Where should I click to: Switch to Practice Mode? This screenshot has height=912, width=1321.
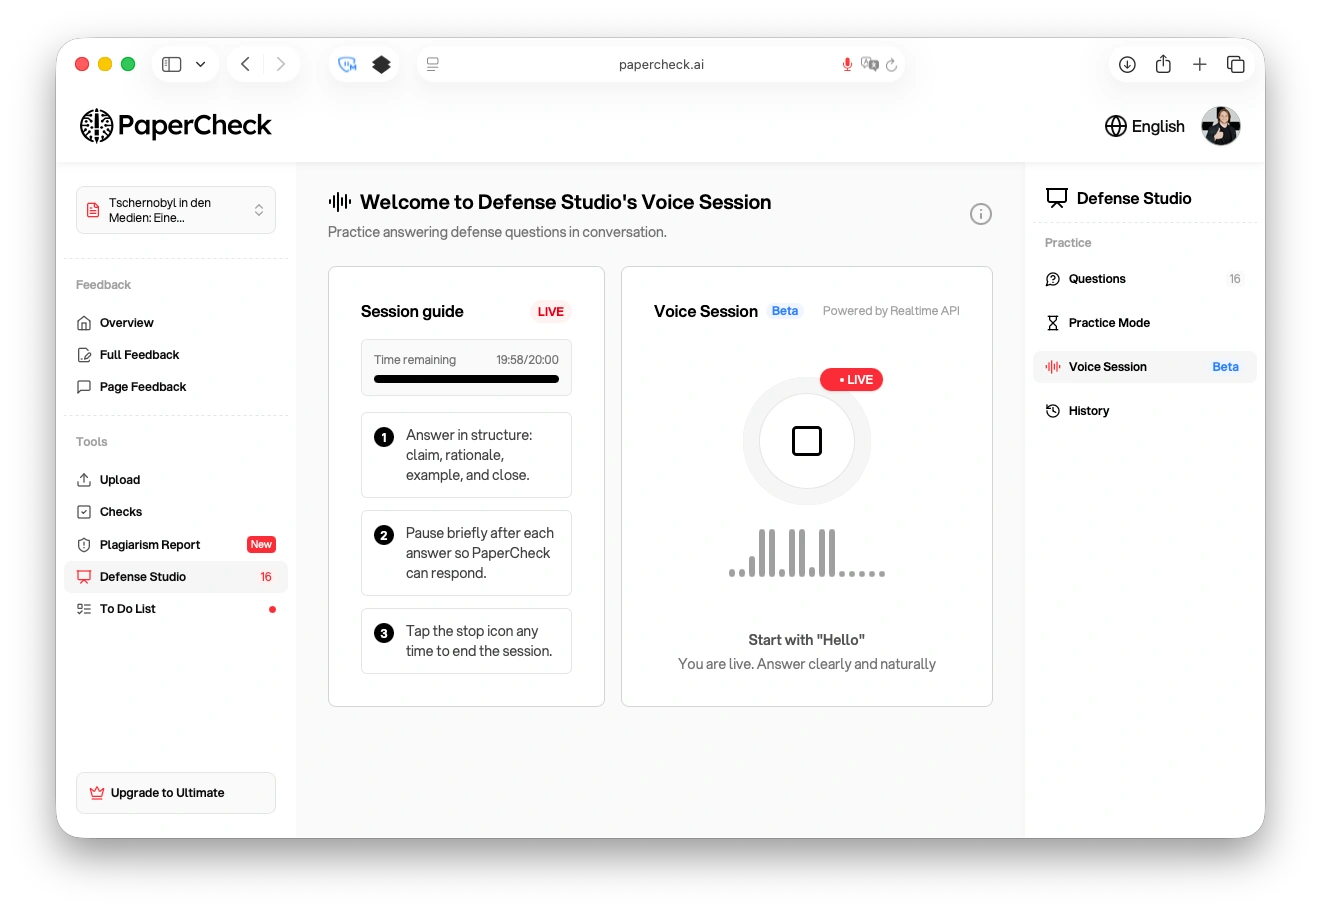(x=1109, y=322)
